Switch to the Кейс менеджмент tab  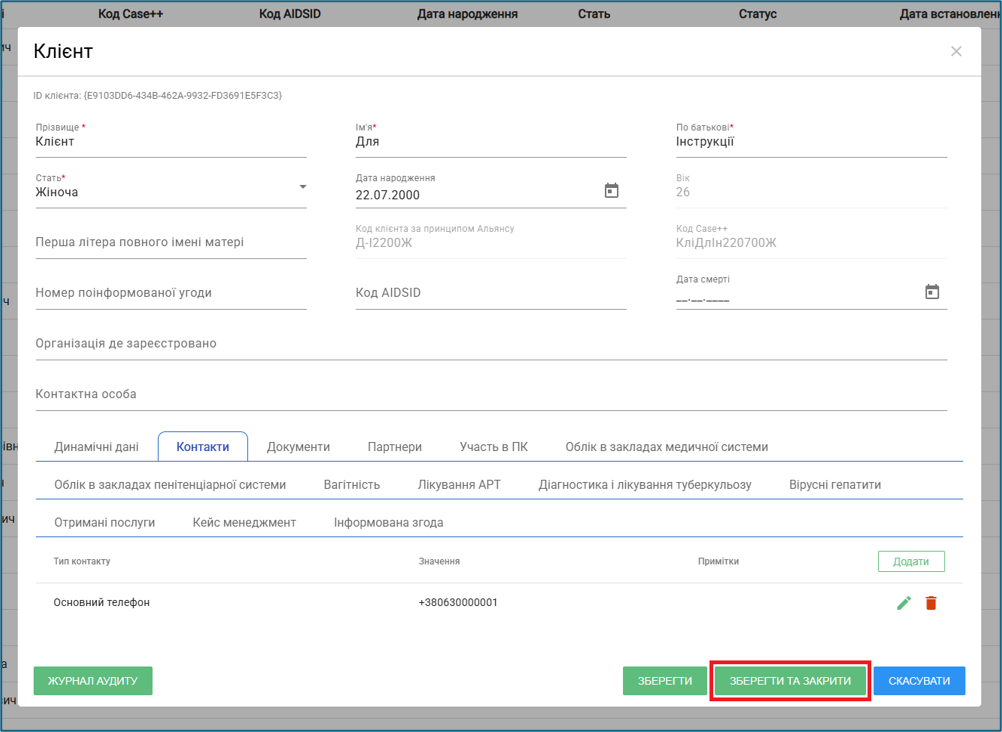pyautogui.click(x=244, y=522)
